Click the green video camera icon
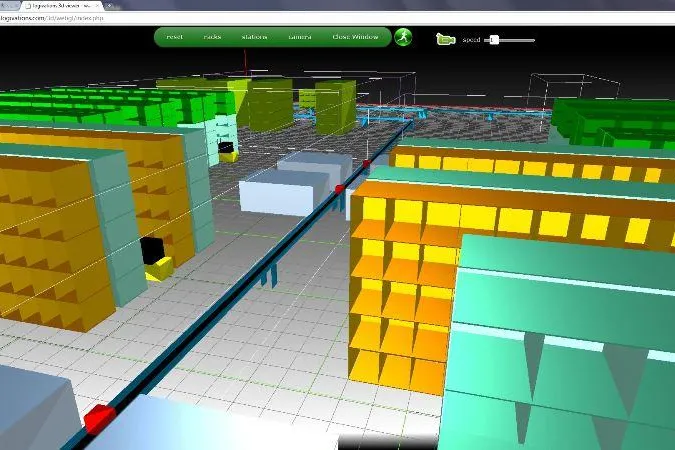 (x=446, y=39)
